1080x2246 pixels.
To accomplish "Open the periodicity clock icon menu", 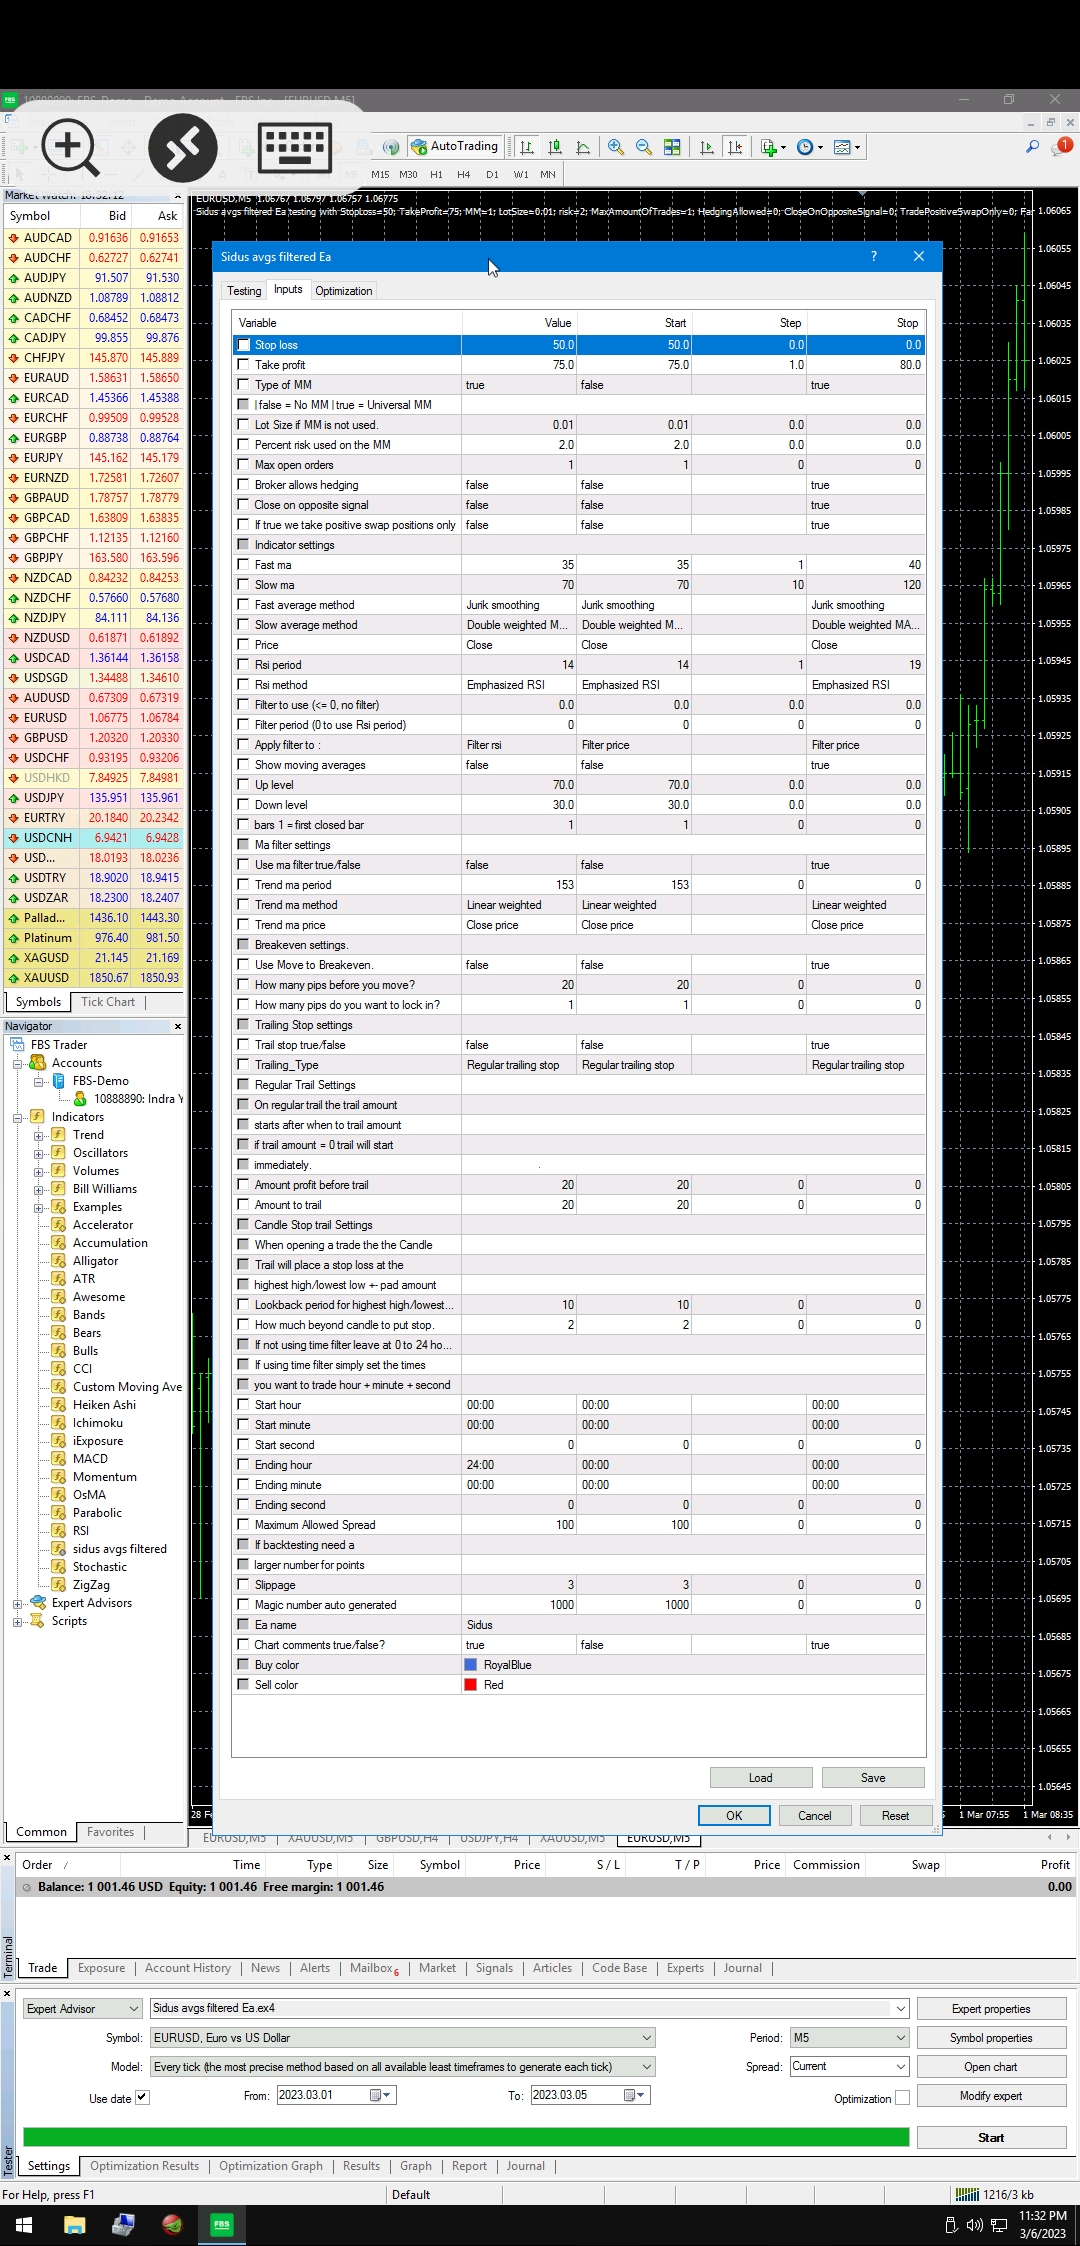I will pos(809,147).
